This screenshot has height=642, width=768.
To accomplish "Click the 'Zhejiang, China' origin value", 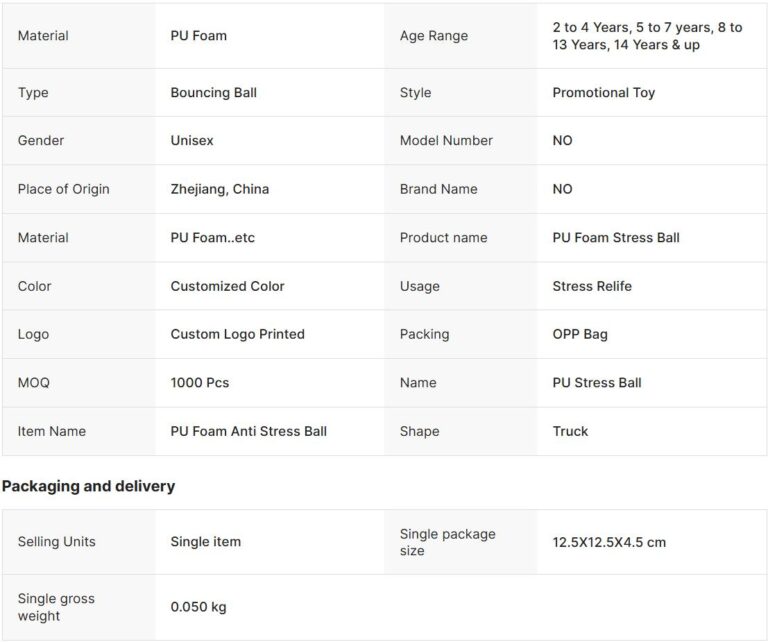I will 219,189.
